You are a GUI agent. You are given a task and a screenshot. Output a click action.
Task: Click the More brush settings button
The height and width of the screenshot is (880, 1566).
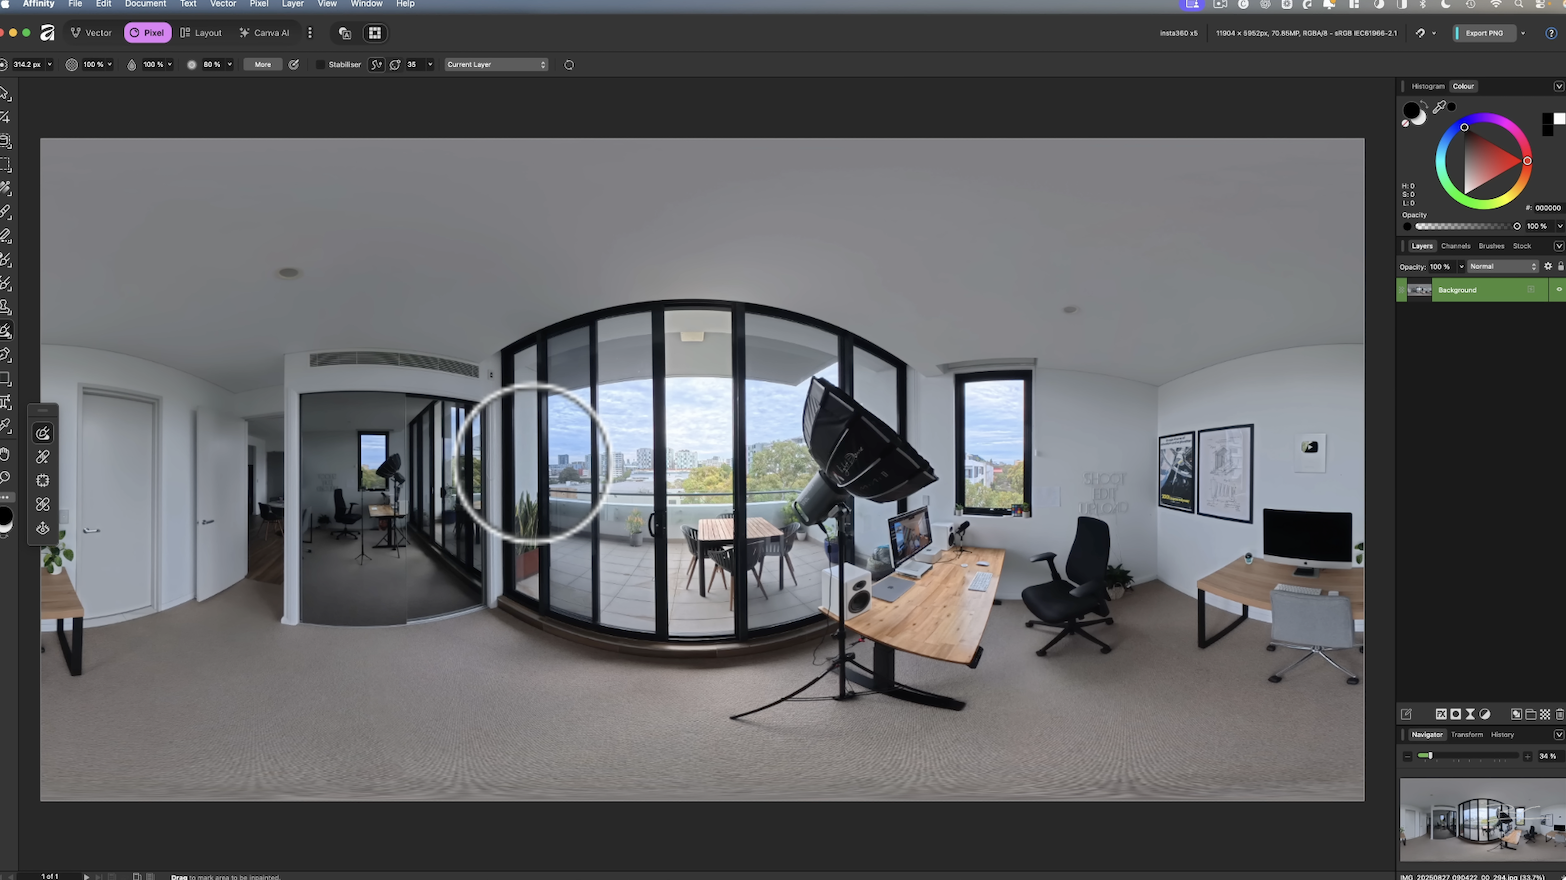tap(263, 65)
